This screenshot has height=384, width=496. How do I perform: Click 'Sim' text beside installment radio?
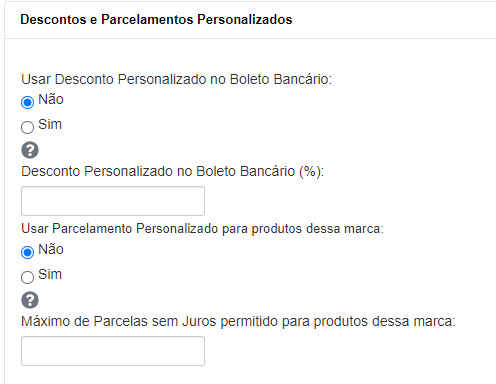(x=50, y=274)
